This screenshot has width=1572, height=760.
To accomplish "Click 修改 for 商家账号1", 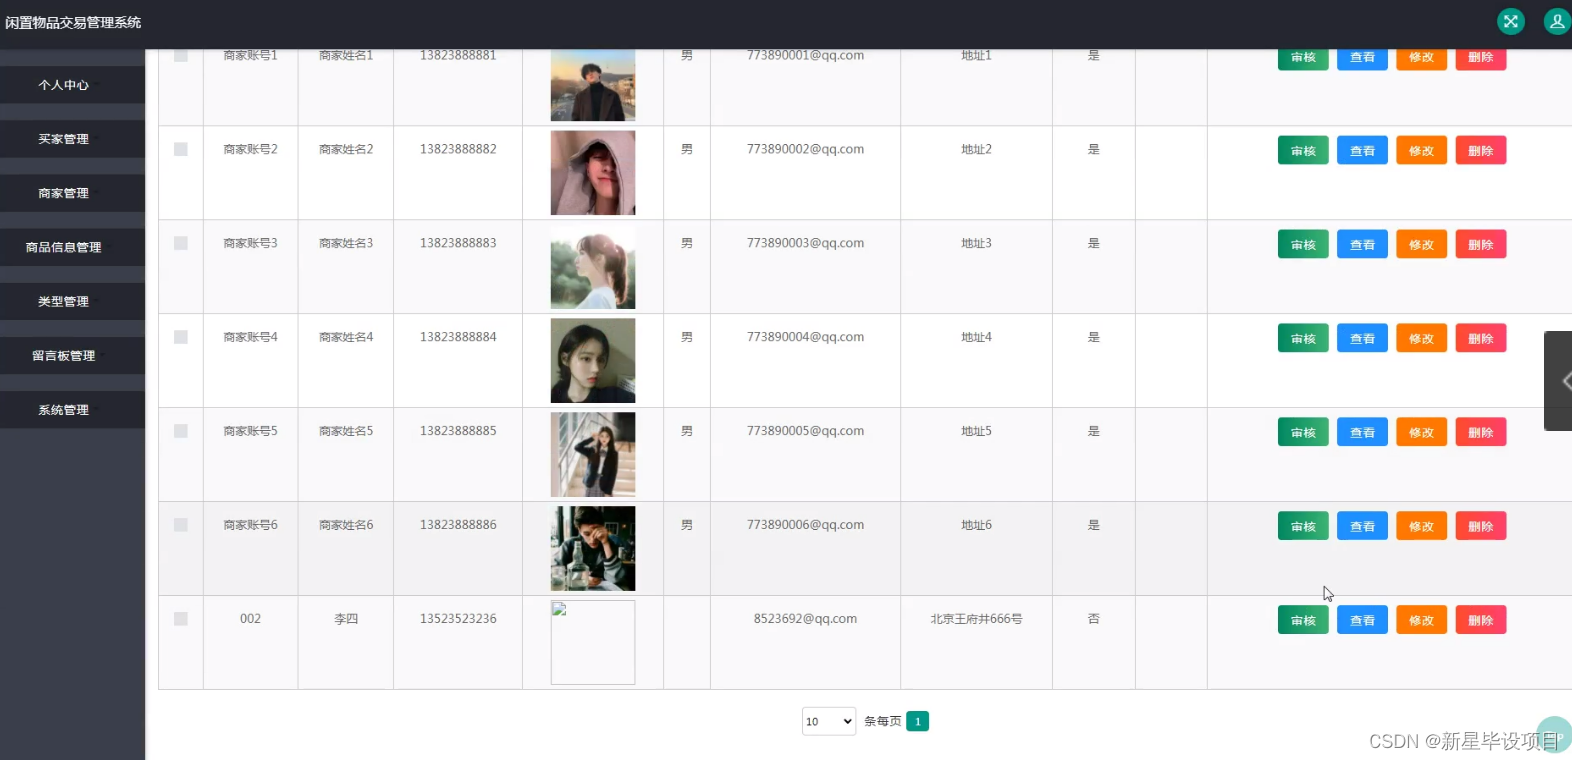I will pos(1421,58).
